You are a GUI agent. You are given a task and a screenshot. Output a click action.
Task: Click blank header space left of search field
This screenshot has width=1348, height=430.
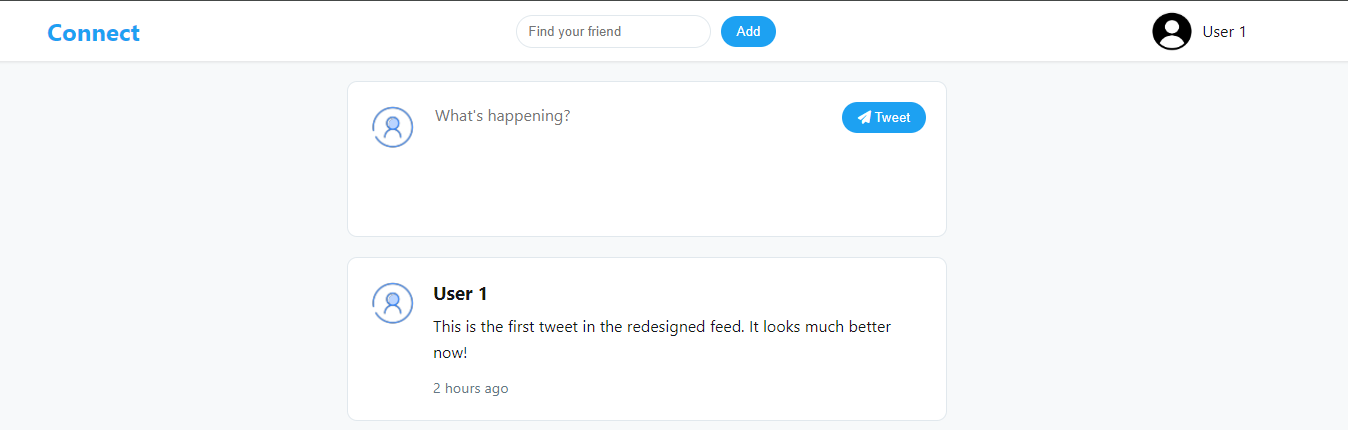pyautogui.click(x=330, y=32)
